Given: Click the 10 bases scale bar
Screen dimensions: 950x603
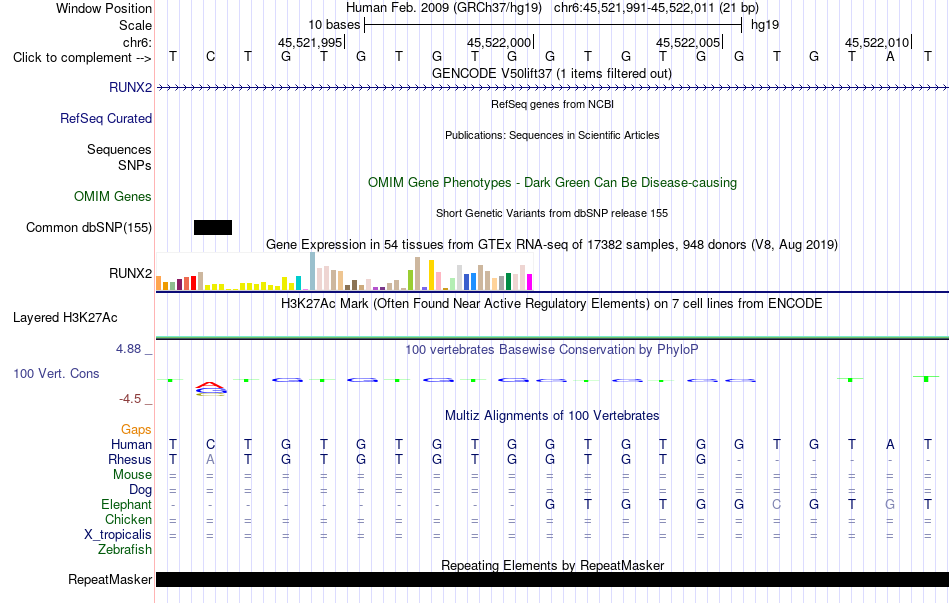Looking at the screenshot, I should [x=553, y=25].
